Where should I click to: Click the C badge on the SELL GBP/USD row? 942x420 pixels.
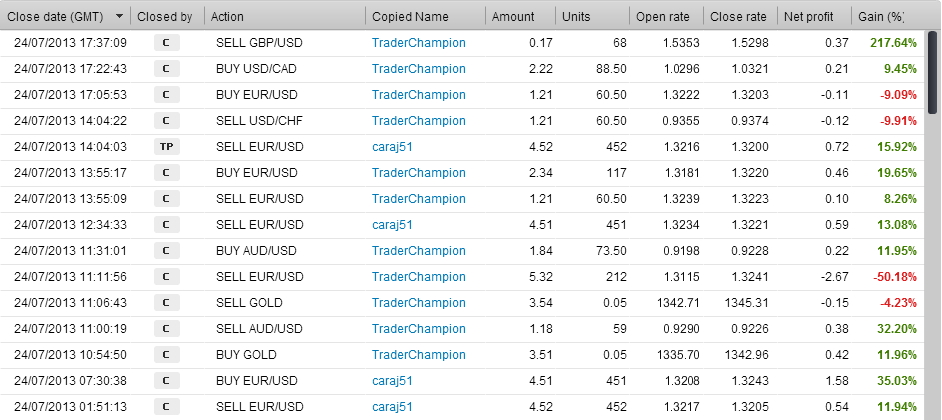165,43
